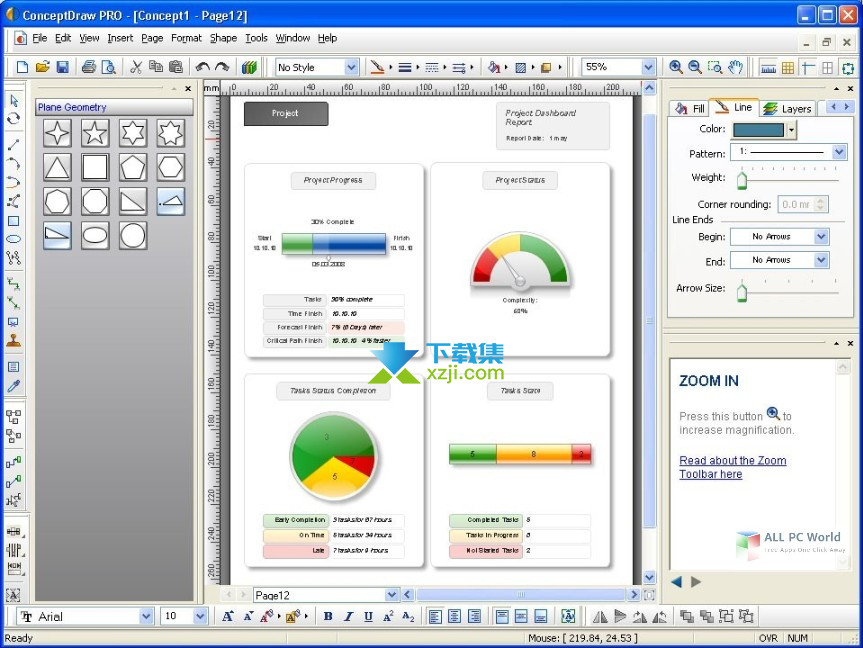863x648 pixels.
Task: Pick the pentagon shape from library
Action: (133, 167)
